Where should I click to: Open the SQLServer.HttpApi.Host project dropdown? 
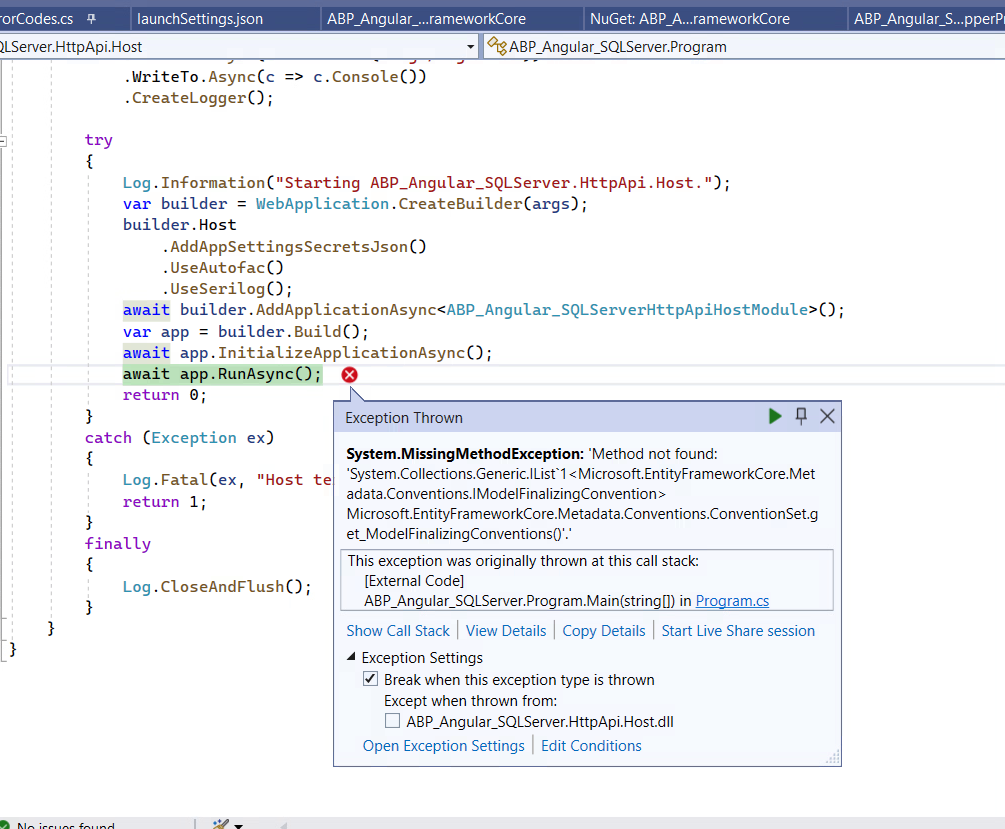click(471, 47)
